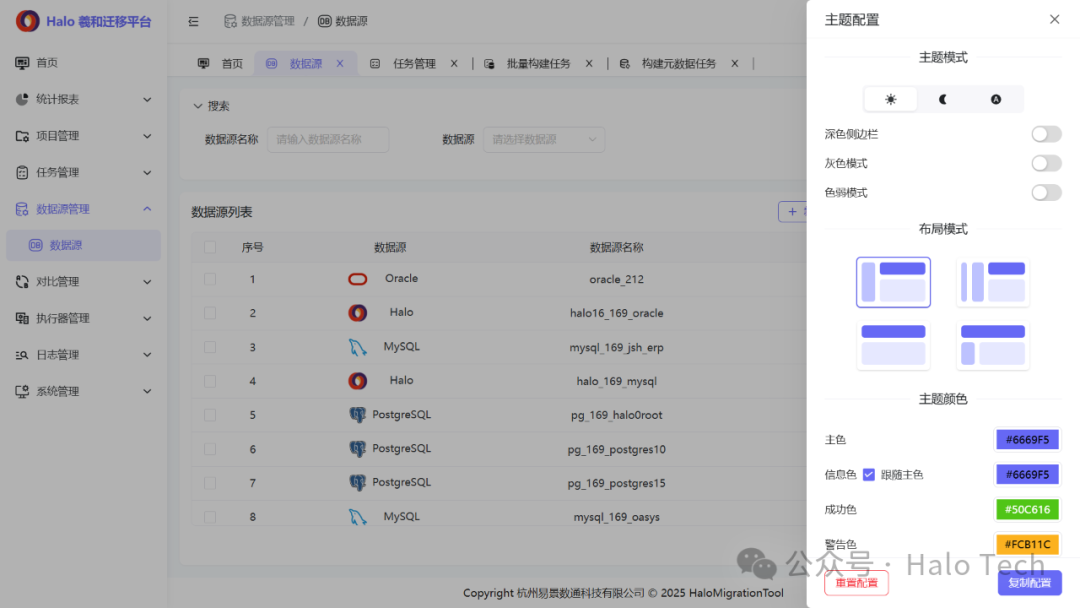Viewport: 1080px width, 608px height.
Task: Click the MySQL dolphin icon in the mysql_169_jsh_erp row
Action: pos(357,347)
